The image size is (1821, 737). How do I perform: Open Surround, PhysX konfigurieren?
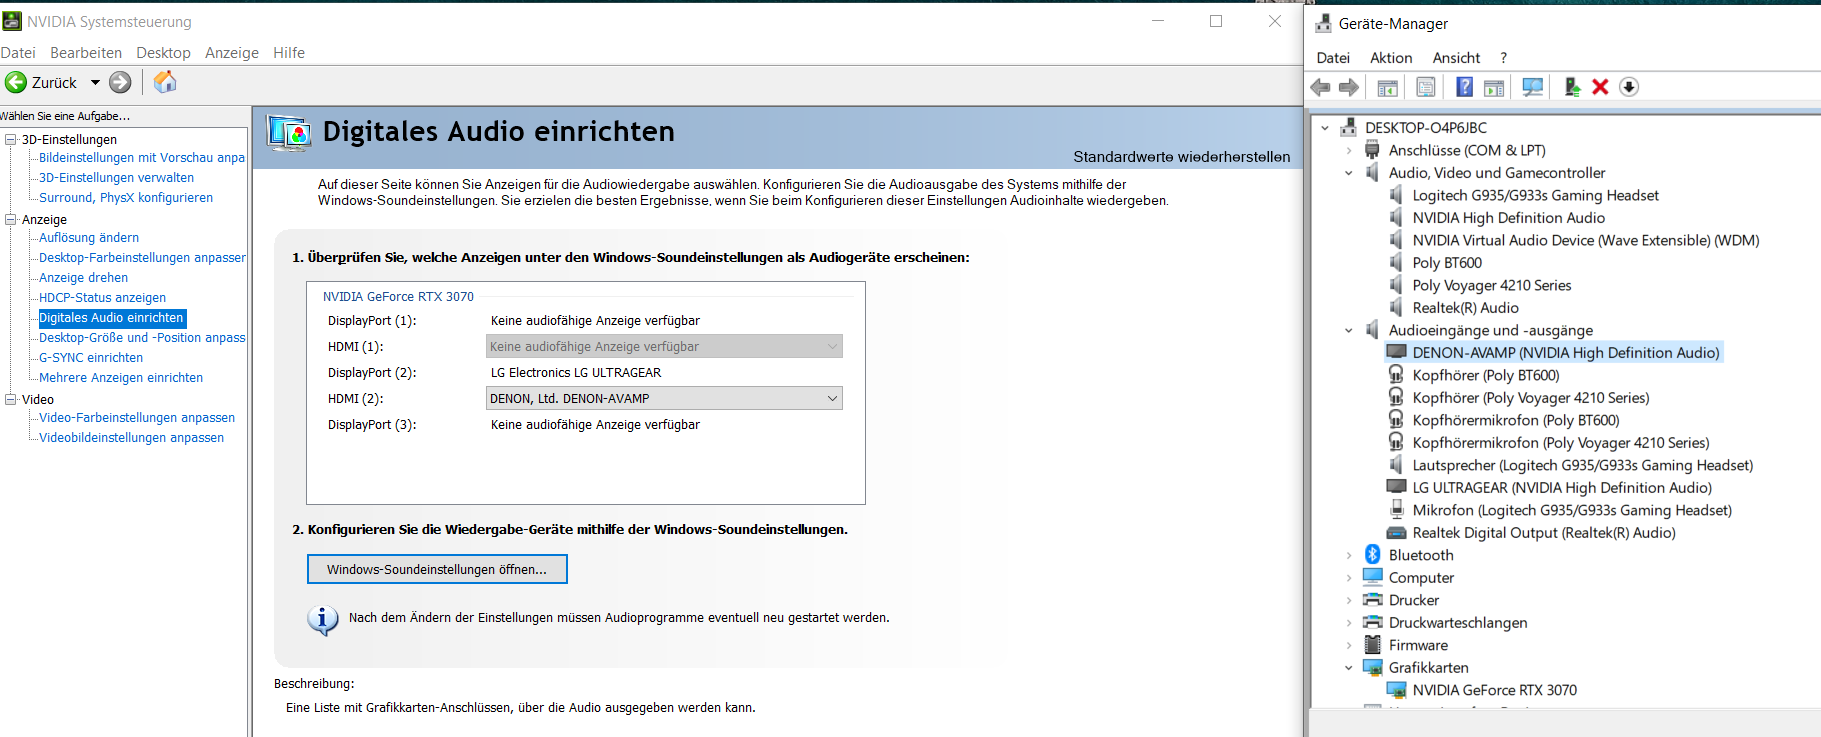(x=126, y=198)
